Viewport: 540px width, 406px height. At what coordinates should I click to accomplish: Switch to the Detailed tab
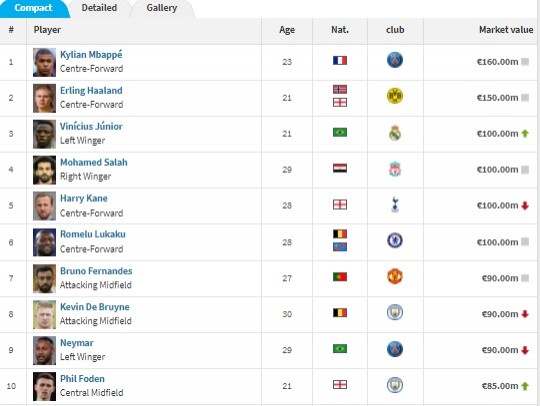point(99,8)
